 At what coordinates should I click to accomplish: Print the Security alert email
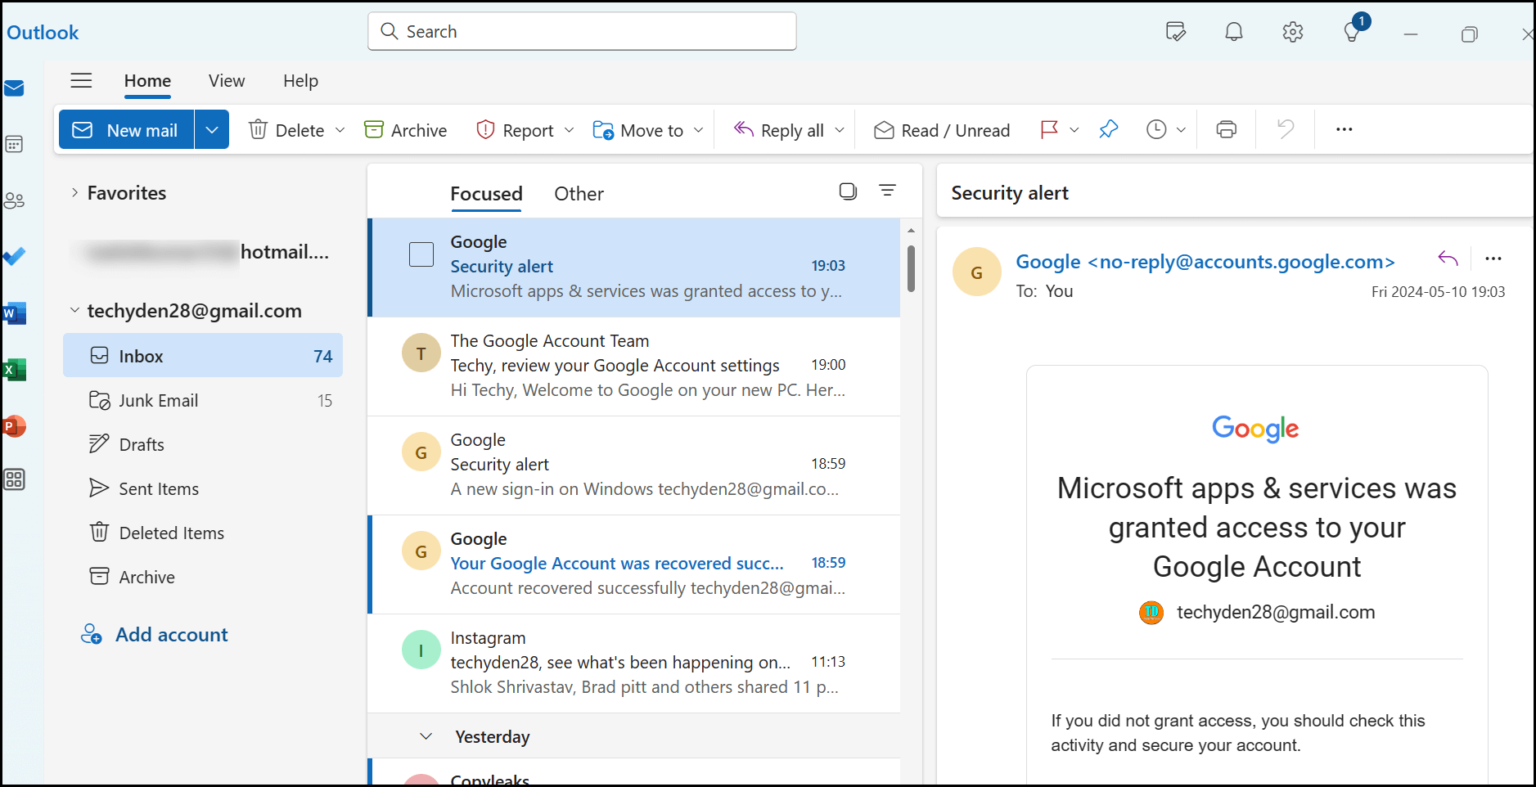pos(1225,129)
